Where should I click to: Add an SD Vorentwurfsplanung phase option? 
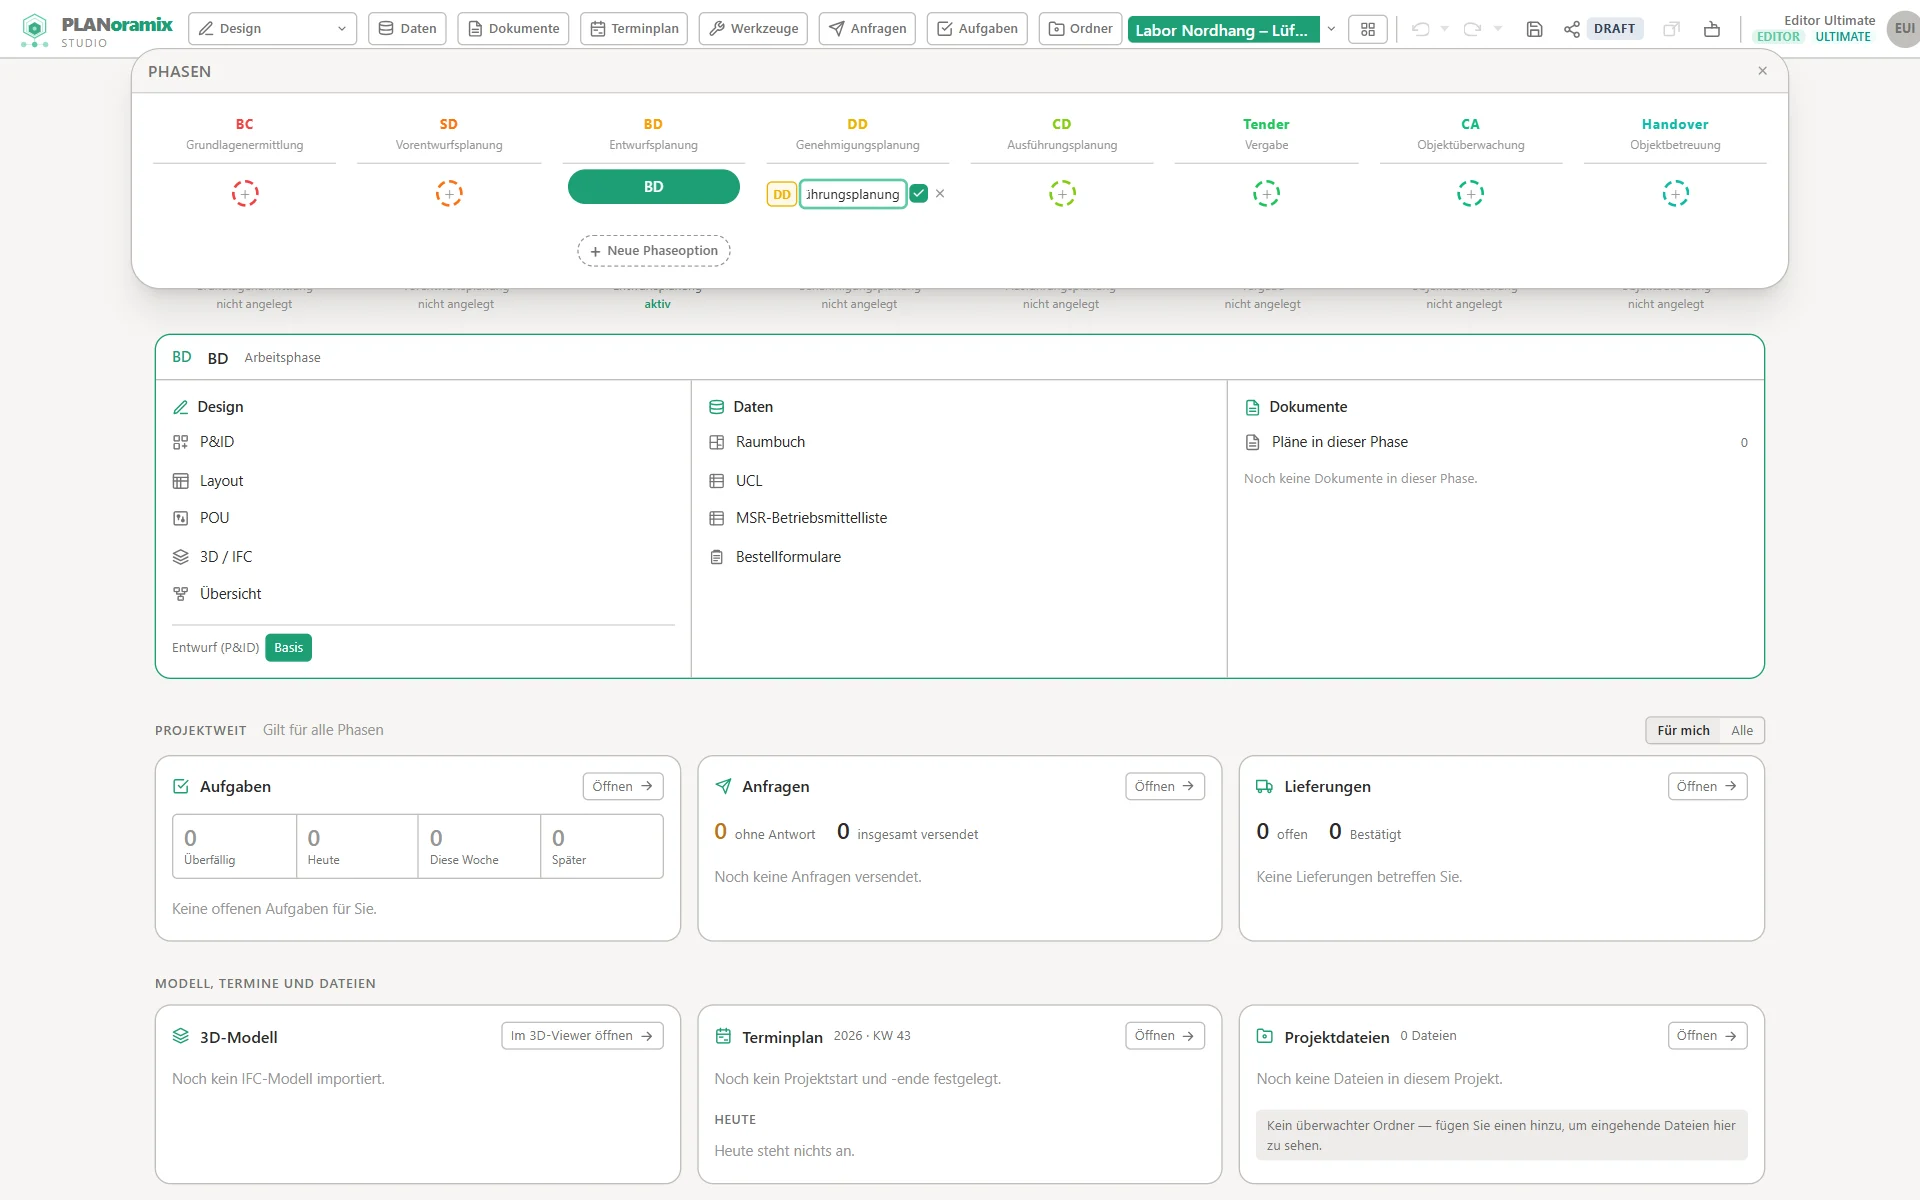[x=449, y=193]
